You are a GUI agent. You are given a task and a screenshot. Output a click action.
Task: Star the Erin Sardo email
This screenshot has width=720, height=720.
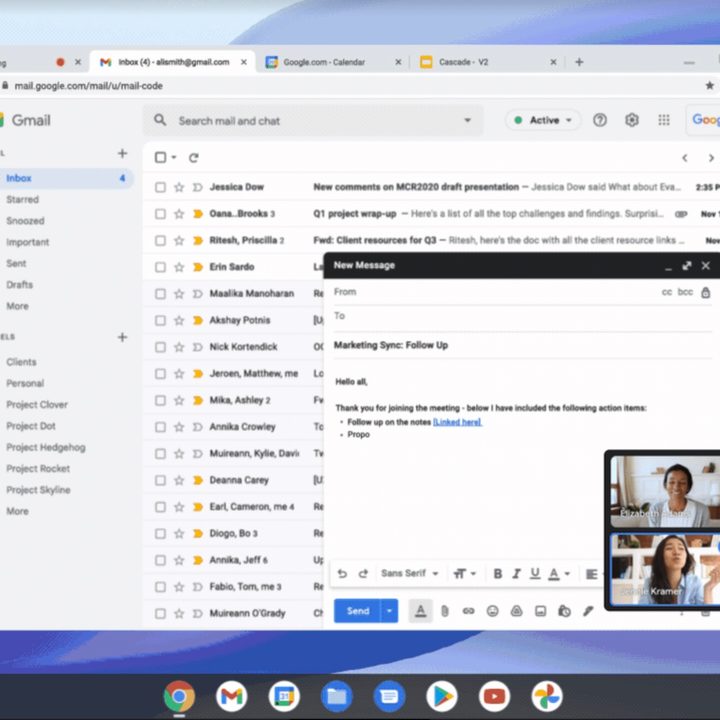(179, 267)
